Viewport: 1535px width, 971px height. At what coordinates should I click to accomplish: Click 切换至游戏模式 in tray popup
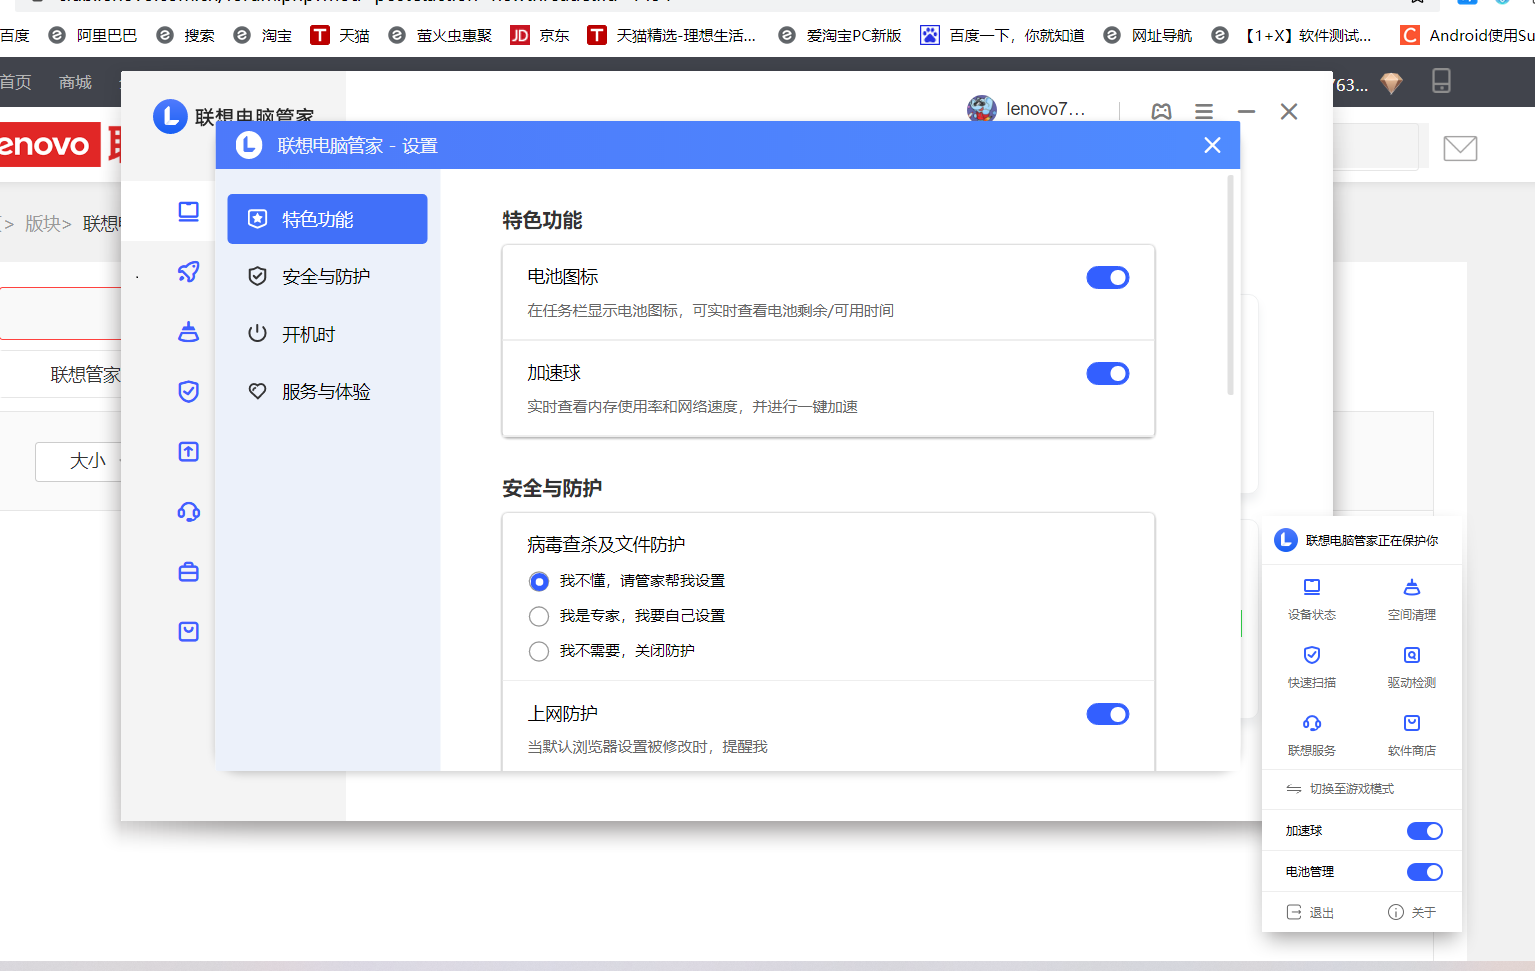point(1340,789)
